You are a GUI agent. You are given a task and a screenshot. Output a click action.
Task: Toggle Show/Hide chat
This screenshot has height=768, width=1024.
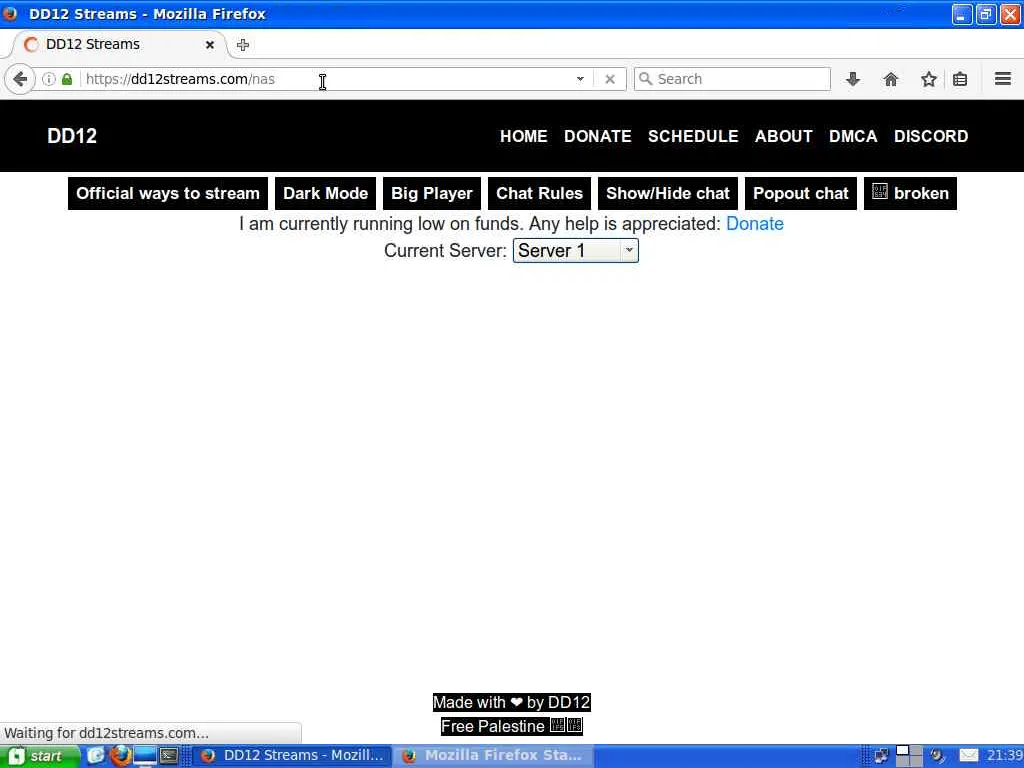667,193
